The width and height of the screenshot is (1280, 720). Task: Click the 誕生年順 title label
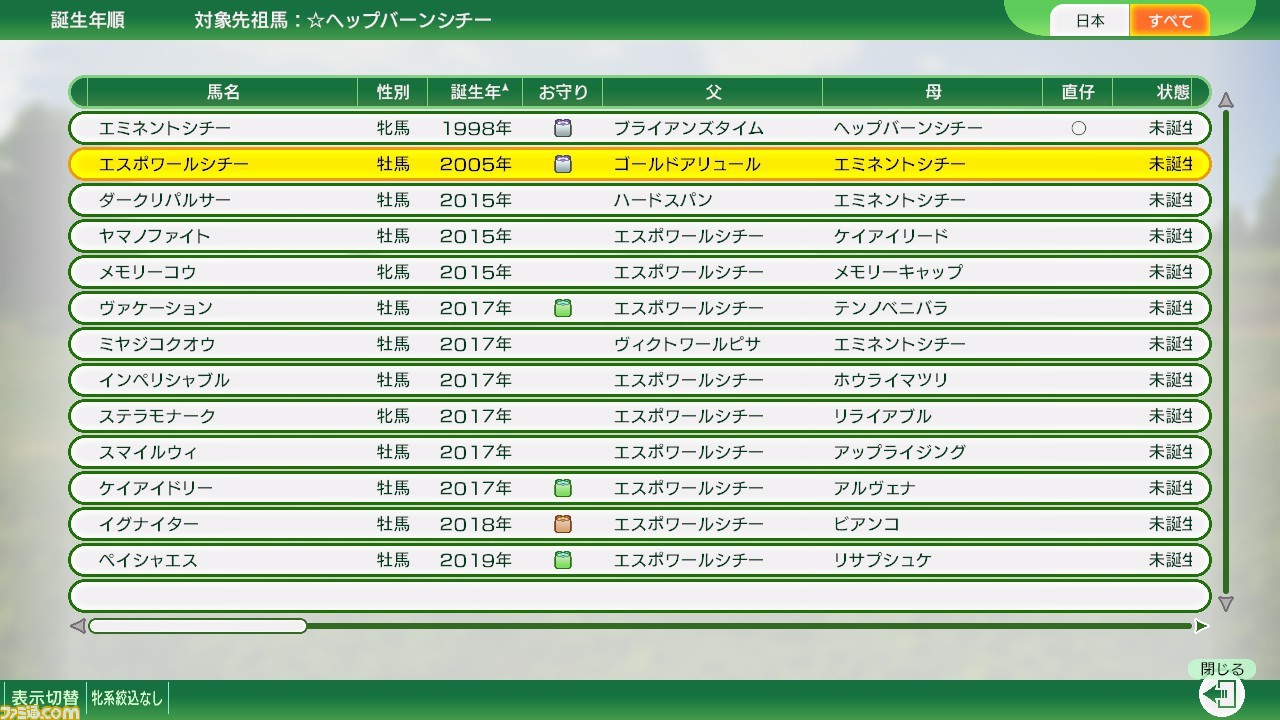click(88, 20)
